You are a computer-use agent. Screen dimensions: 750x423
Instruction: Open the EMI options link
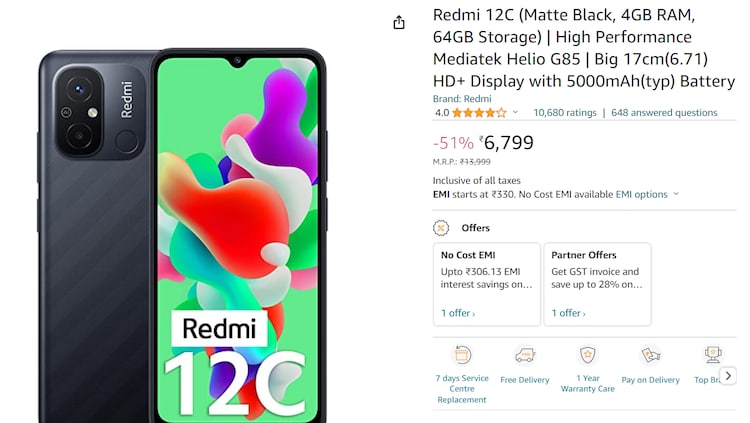click(x=641, y=194)
